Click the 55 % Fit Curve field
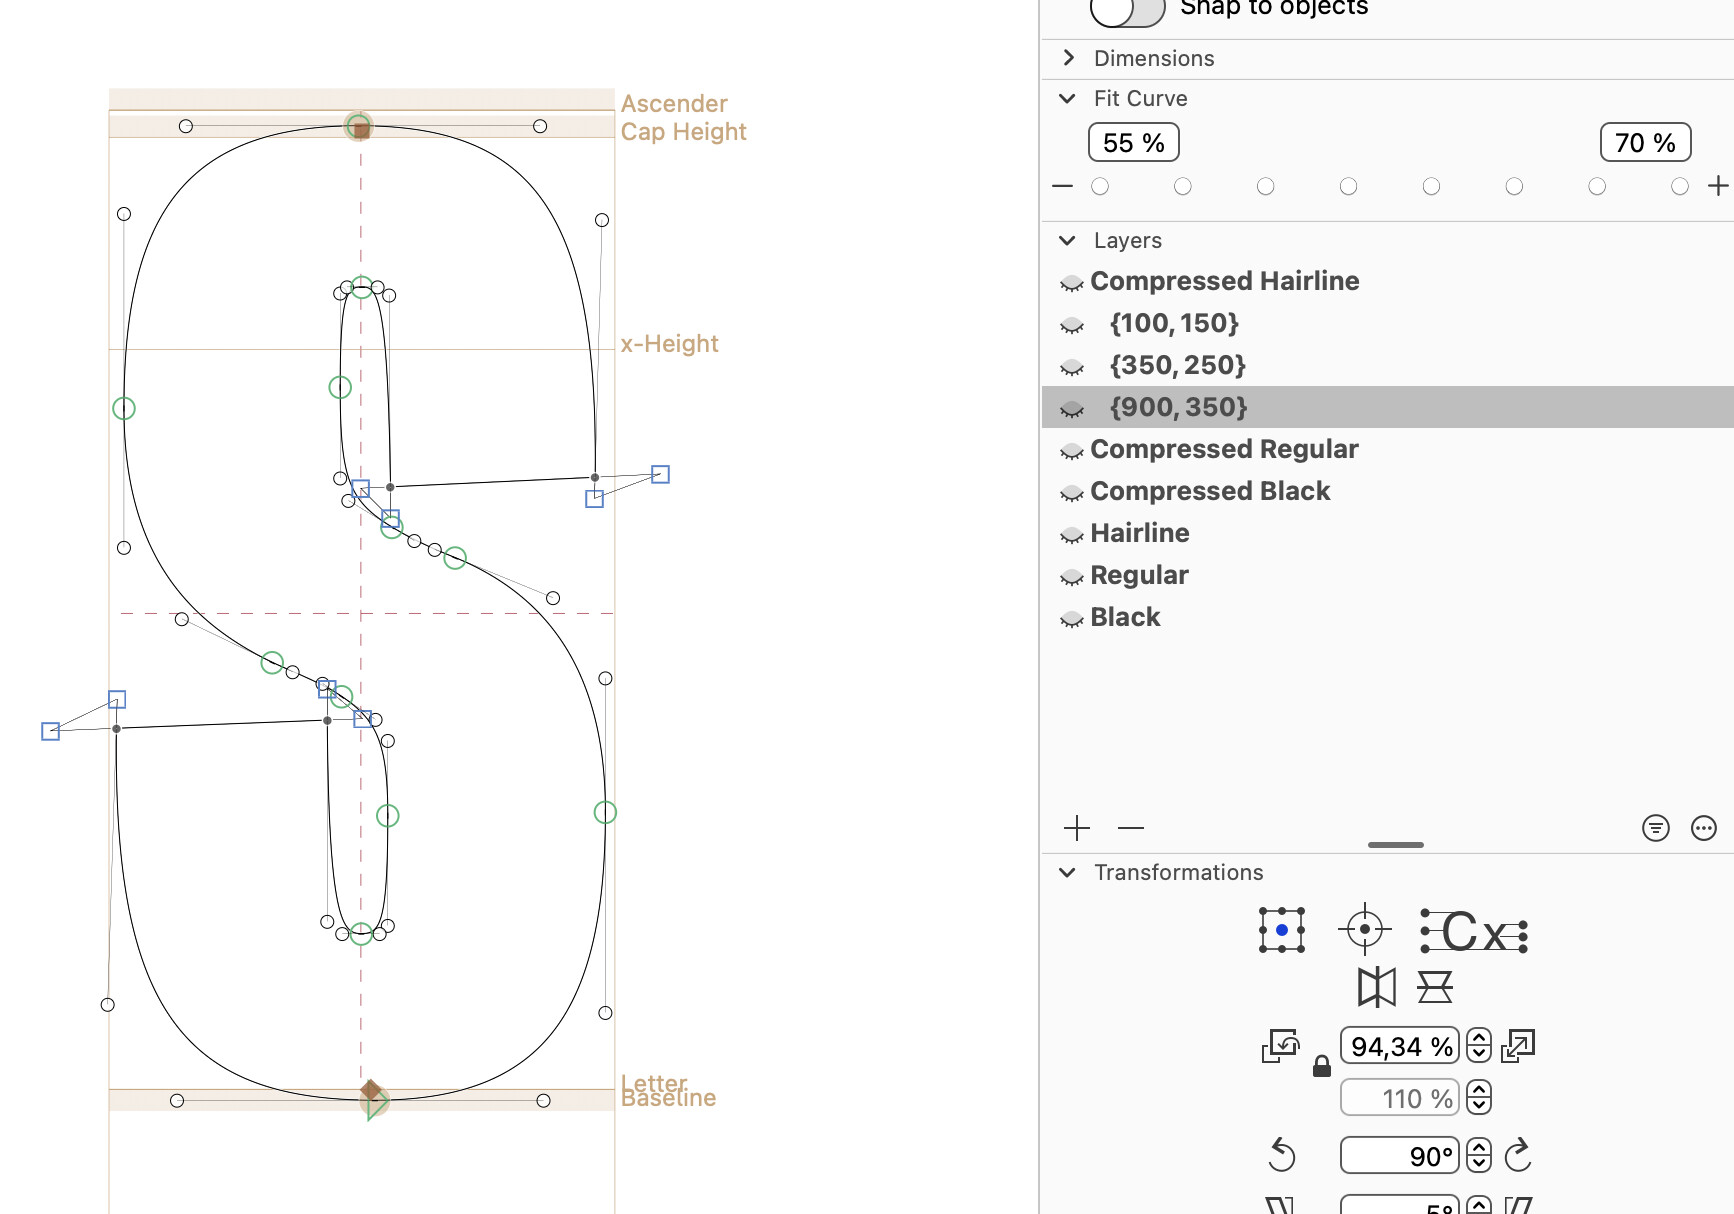 click(x=1133, y=143)
